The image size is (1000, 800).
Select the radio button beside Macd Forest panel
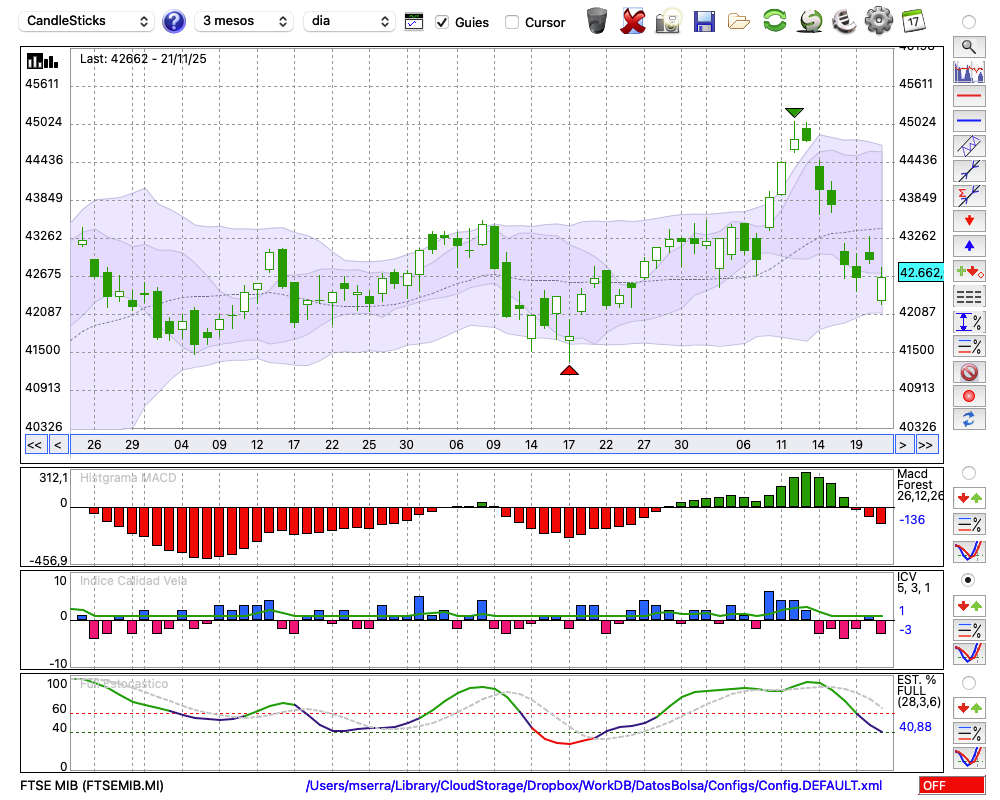(968, 472)
